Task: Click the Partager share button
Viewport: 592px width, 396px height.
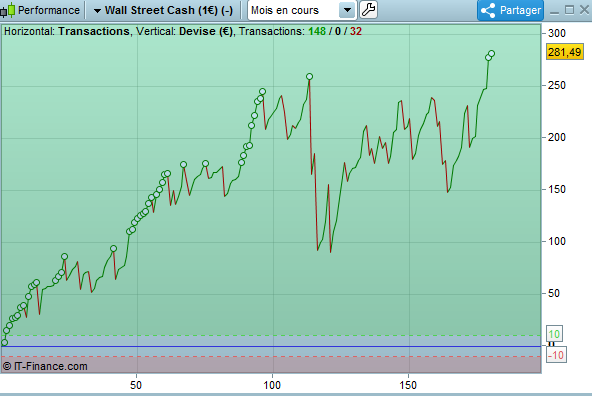Action: [510, 10]
